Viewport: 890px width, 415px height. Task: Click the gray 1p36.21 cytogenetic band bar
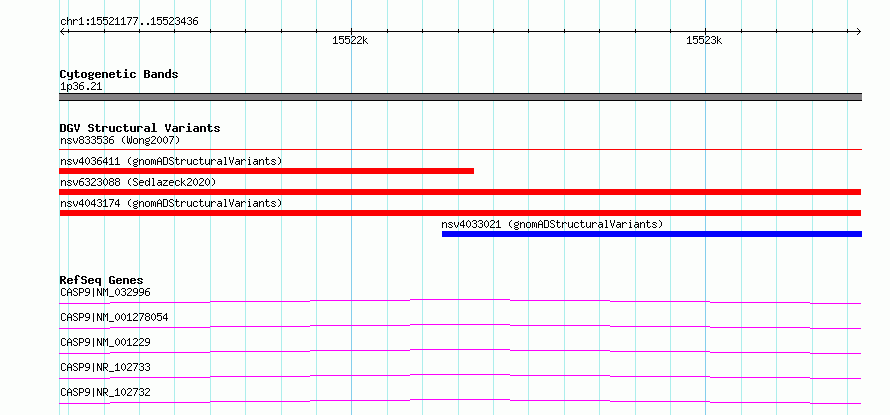point(460,97)
